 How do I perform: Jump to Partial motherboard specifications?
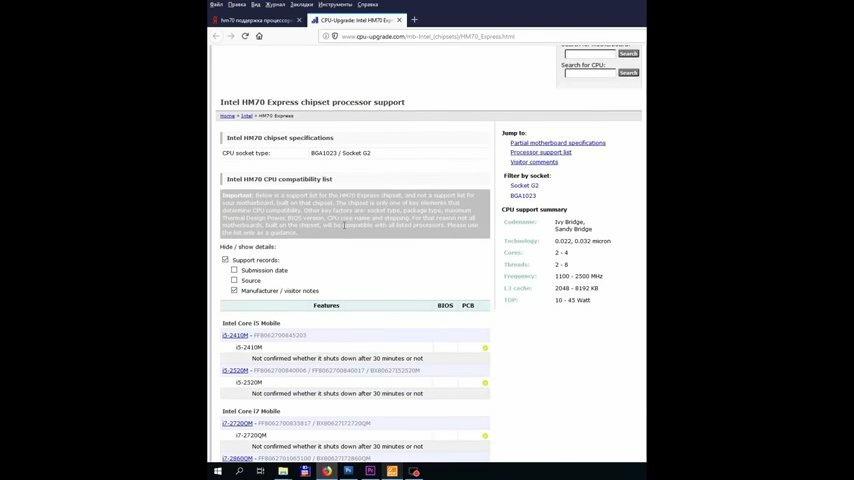(558, 143)
